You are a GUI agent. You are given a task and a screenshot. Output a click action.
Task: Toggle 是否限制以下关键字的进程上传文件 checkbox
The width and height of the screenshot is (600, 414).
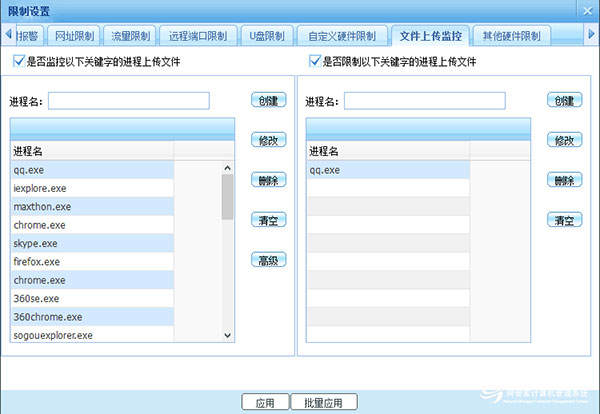315,61
